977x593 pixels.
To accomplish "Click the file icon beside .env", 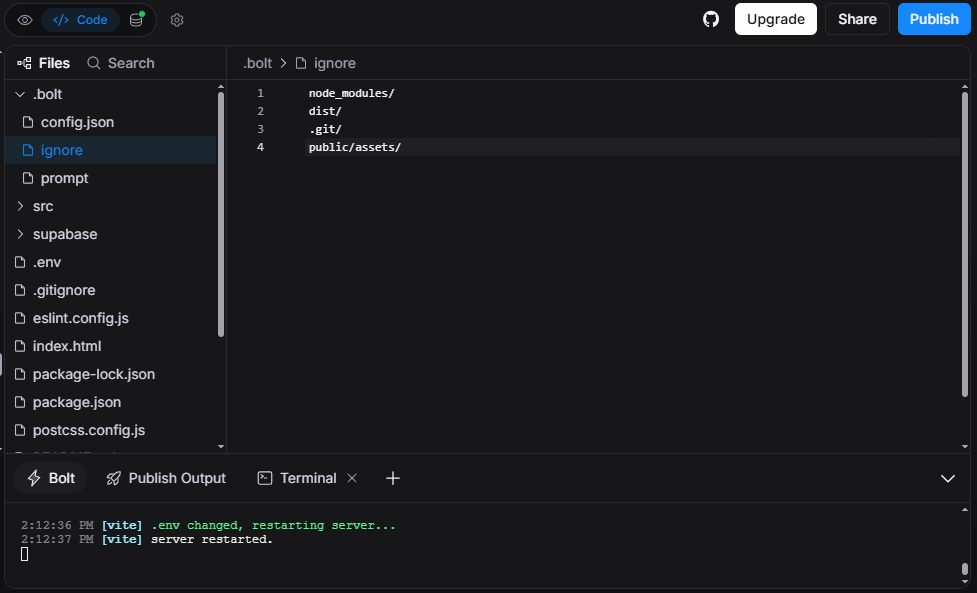I will (20, 262).
